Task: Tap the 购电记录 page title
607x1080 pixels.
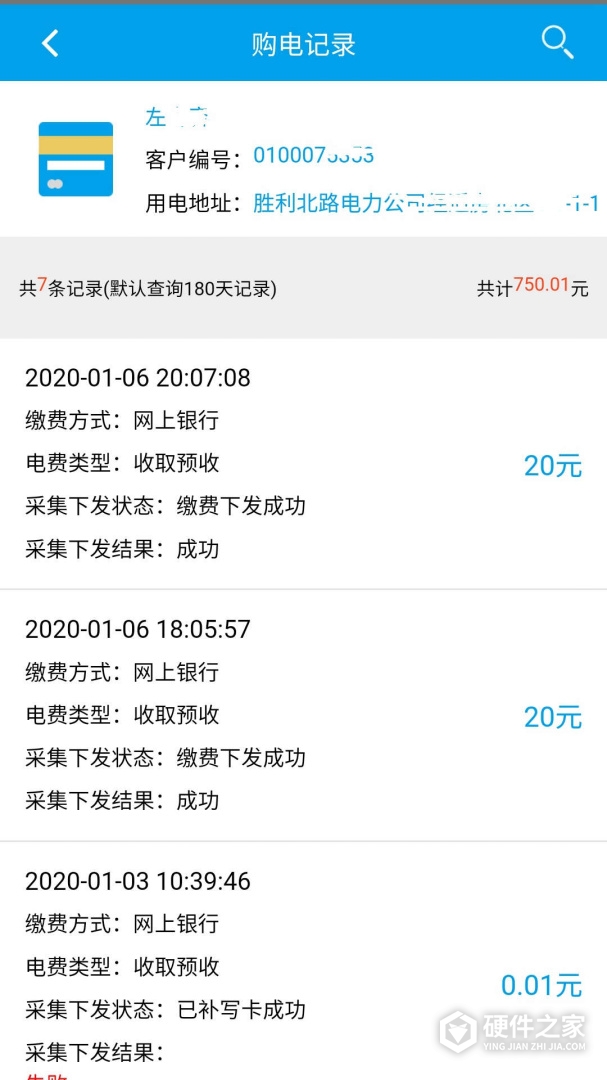Action: click(303, 44)
